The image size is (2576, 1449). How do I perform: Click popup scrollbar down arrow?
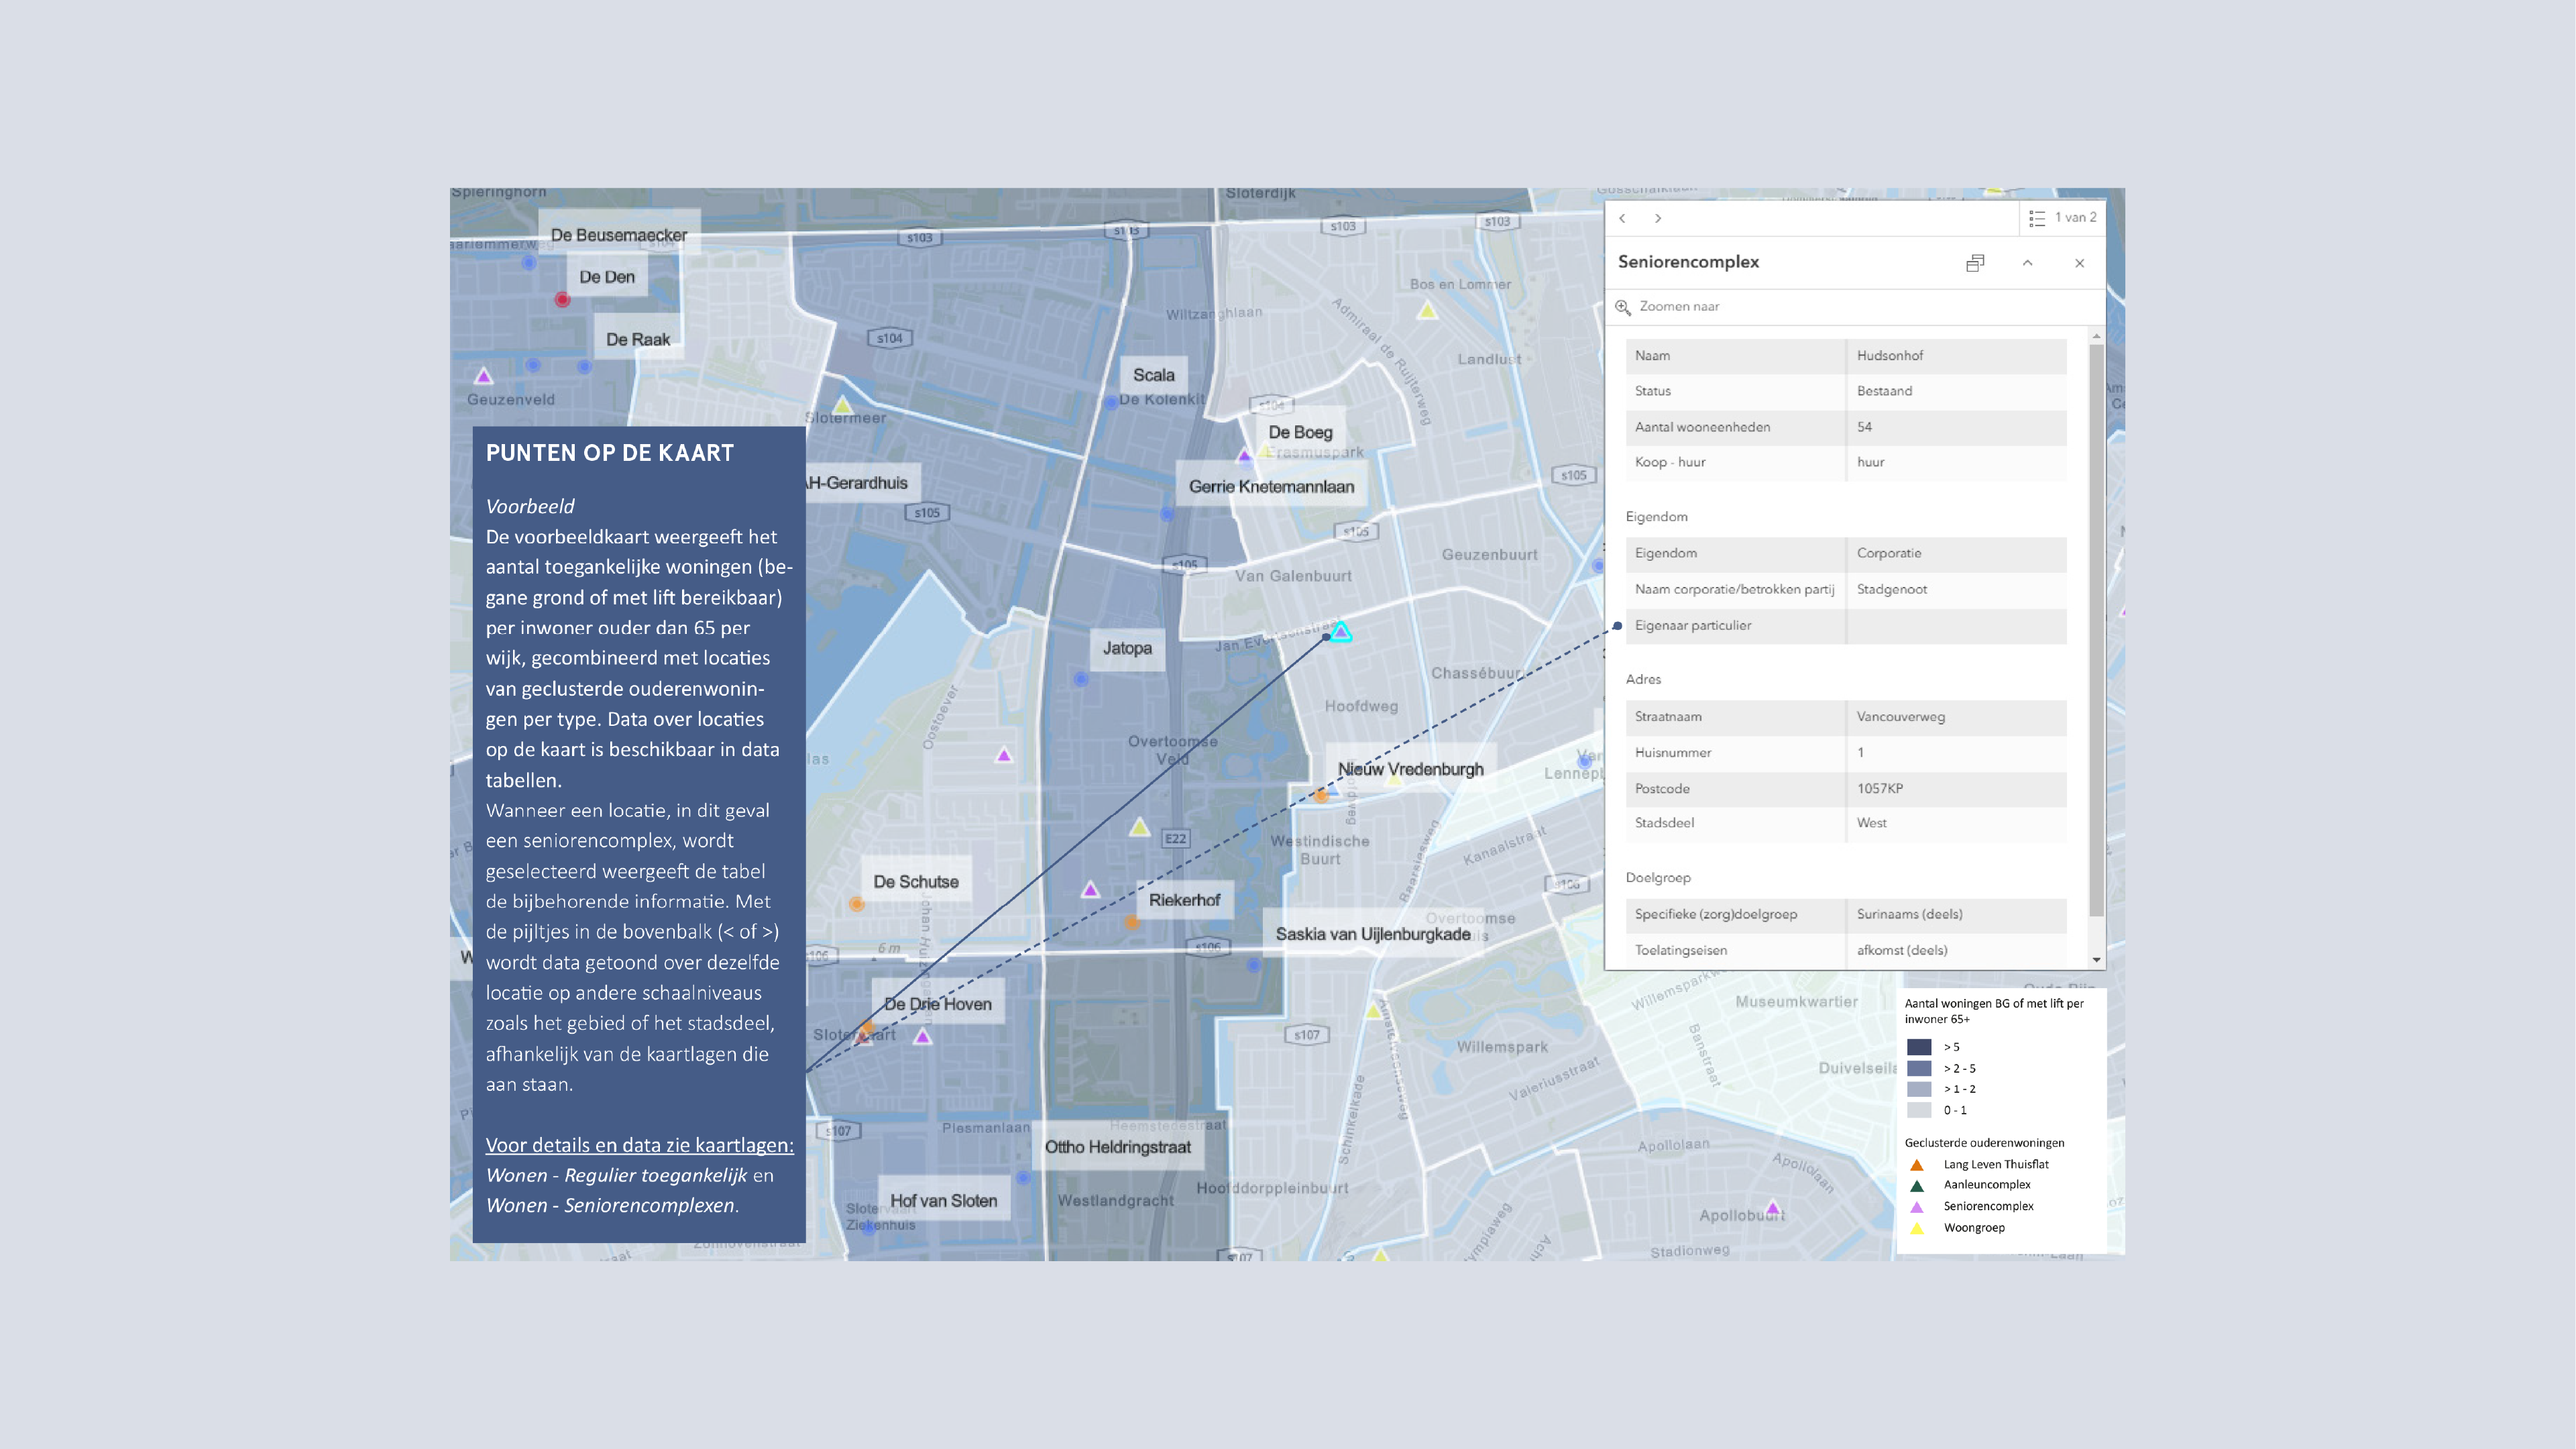click(2096, 960)
